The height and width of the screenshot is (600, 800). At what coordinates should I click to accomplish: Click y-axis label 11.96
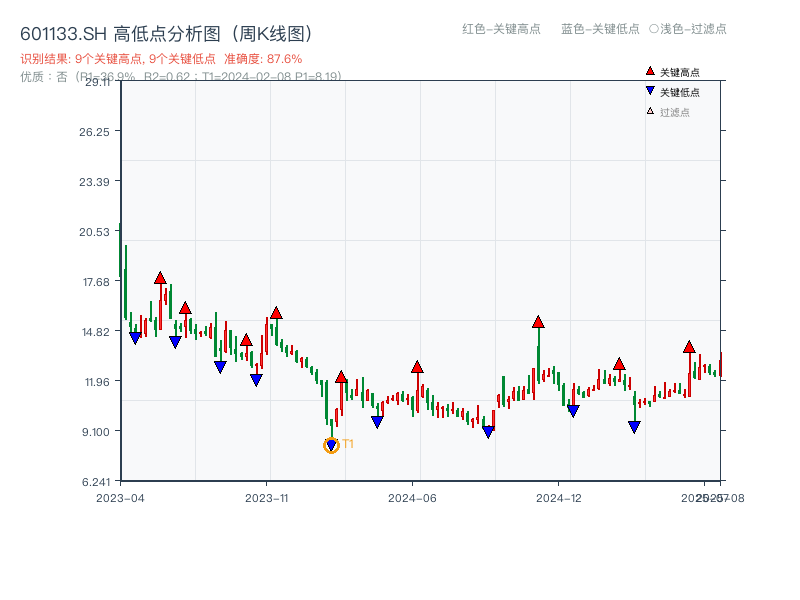pyautogui.click(x=97, y=382)
